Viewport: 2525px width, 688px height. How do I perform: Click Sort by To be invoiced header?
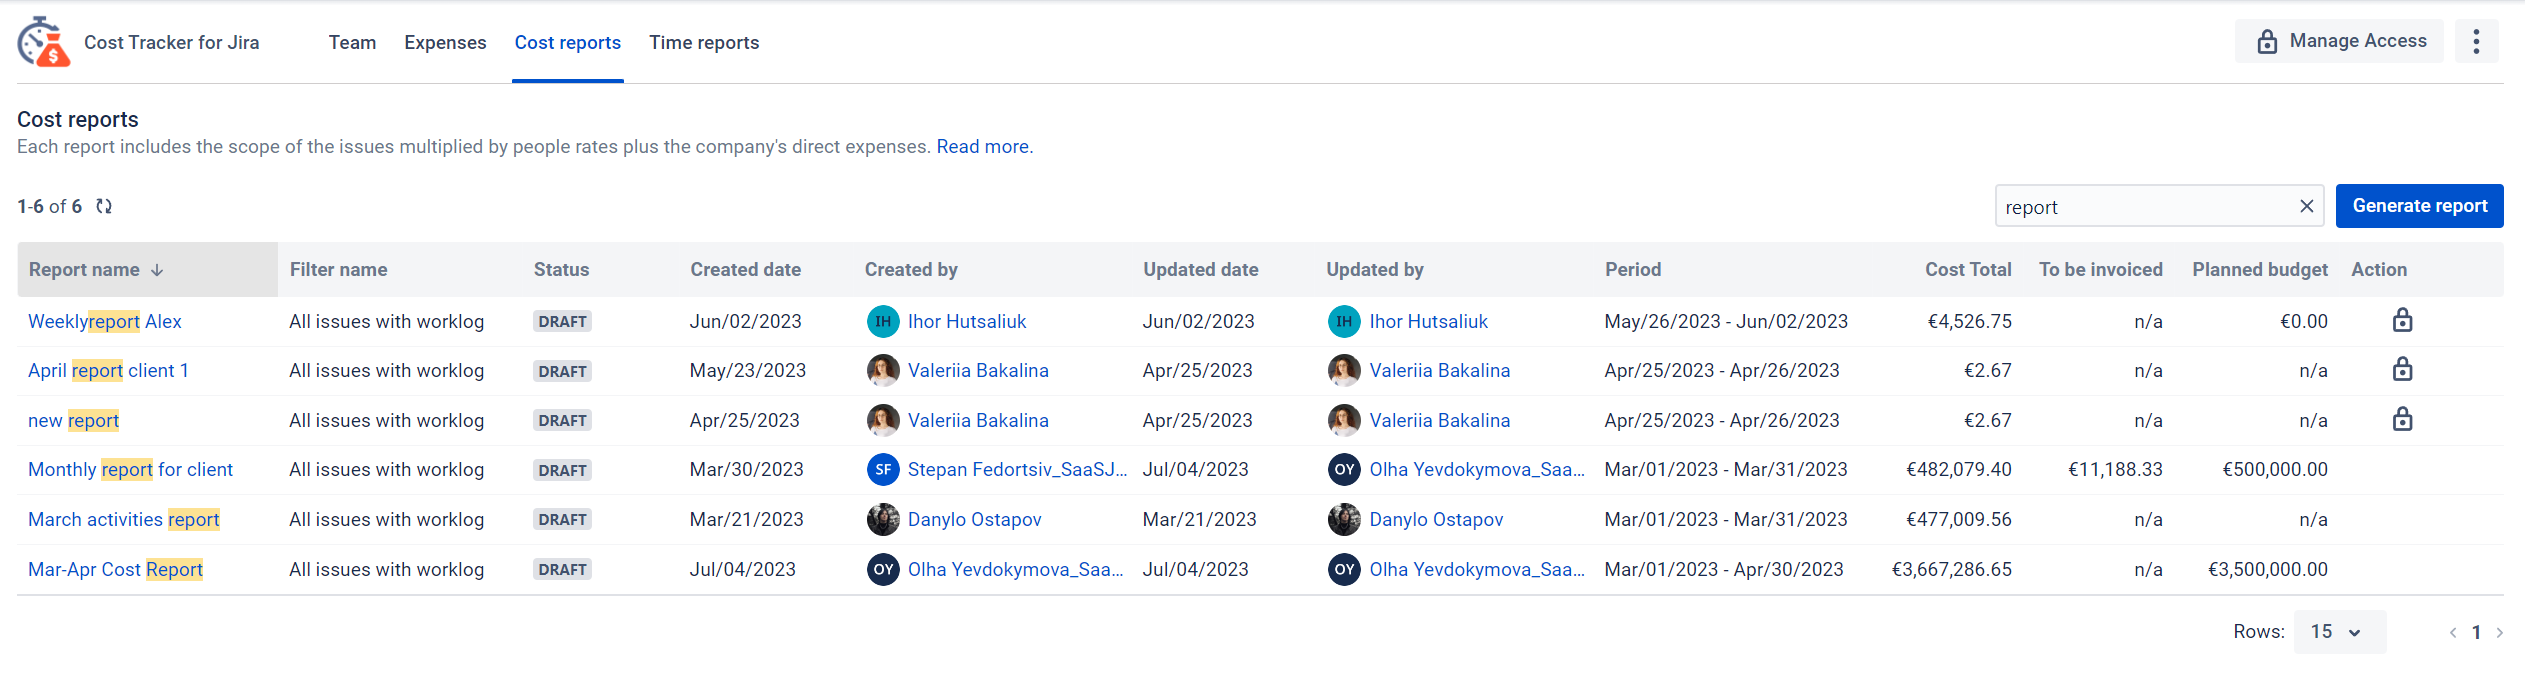[2100, 269]
